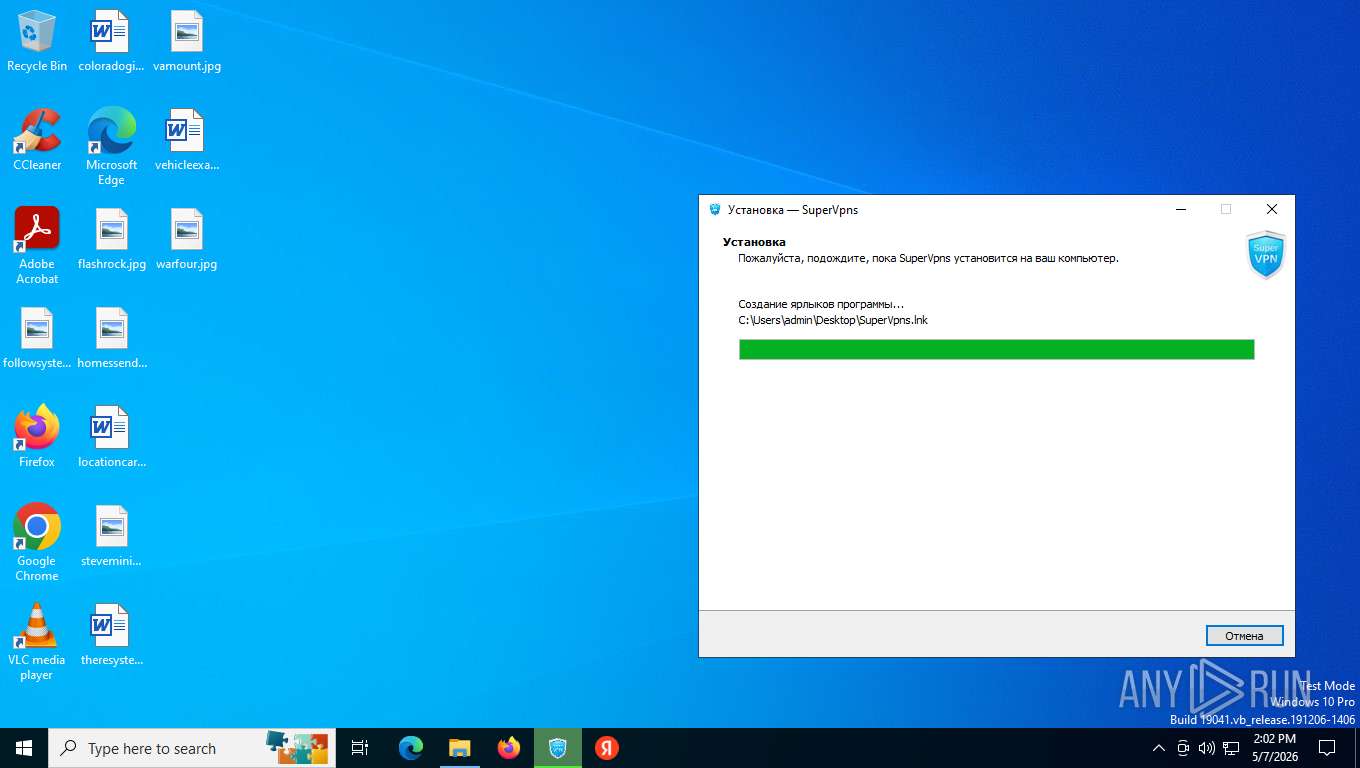The image size is (1360, 768).
Task: Click the SuperVpns.lnk file path text
Action: [x=833, y=320]
